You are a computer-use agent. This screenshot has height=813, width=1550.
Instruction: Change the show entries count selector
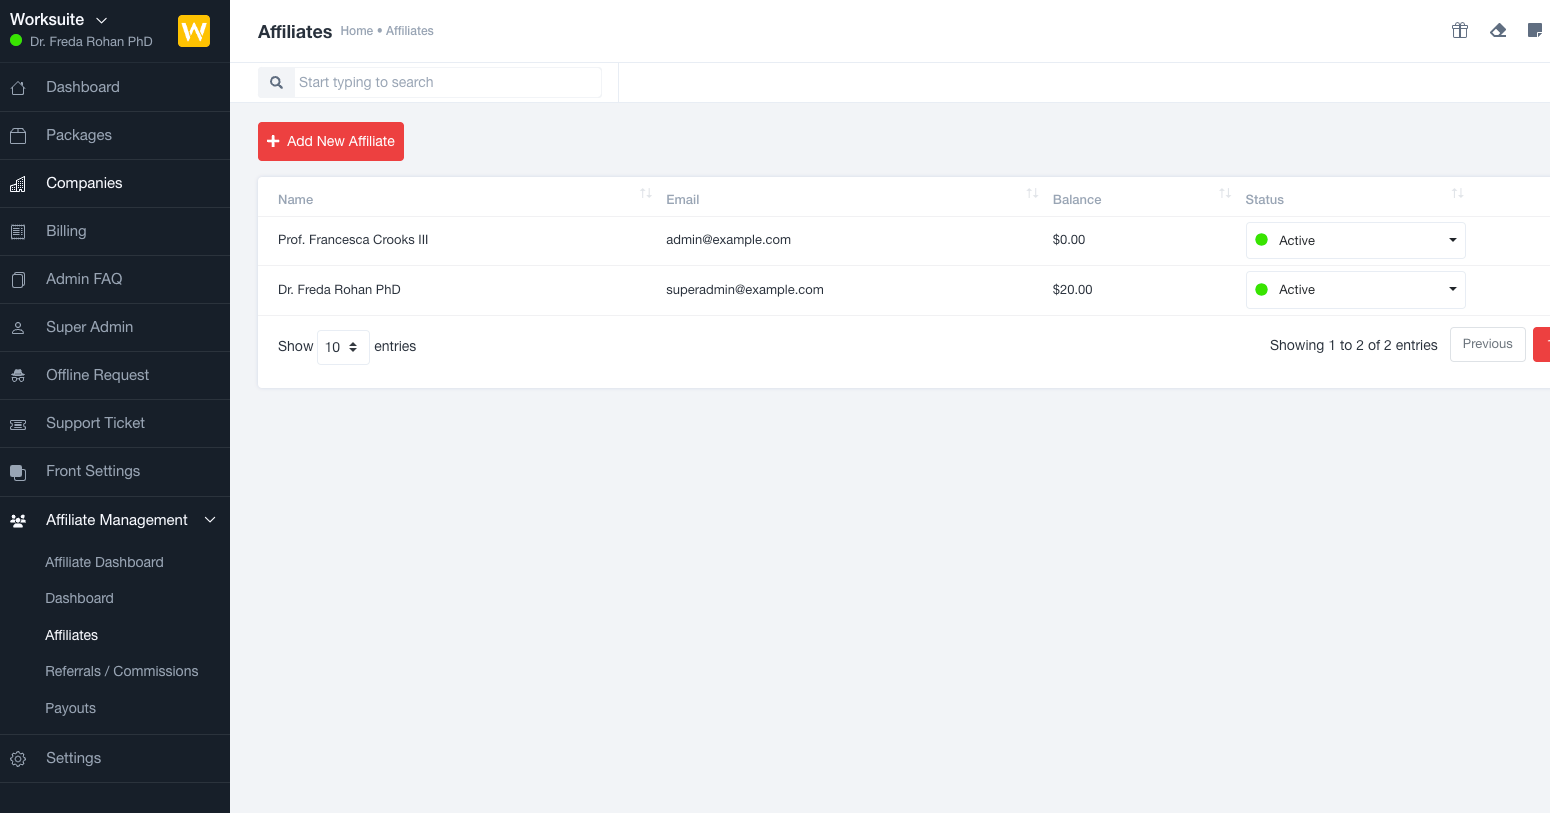pos(343,347)
